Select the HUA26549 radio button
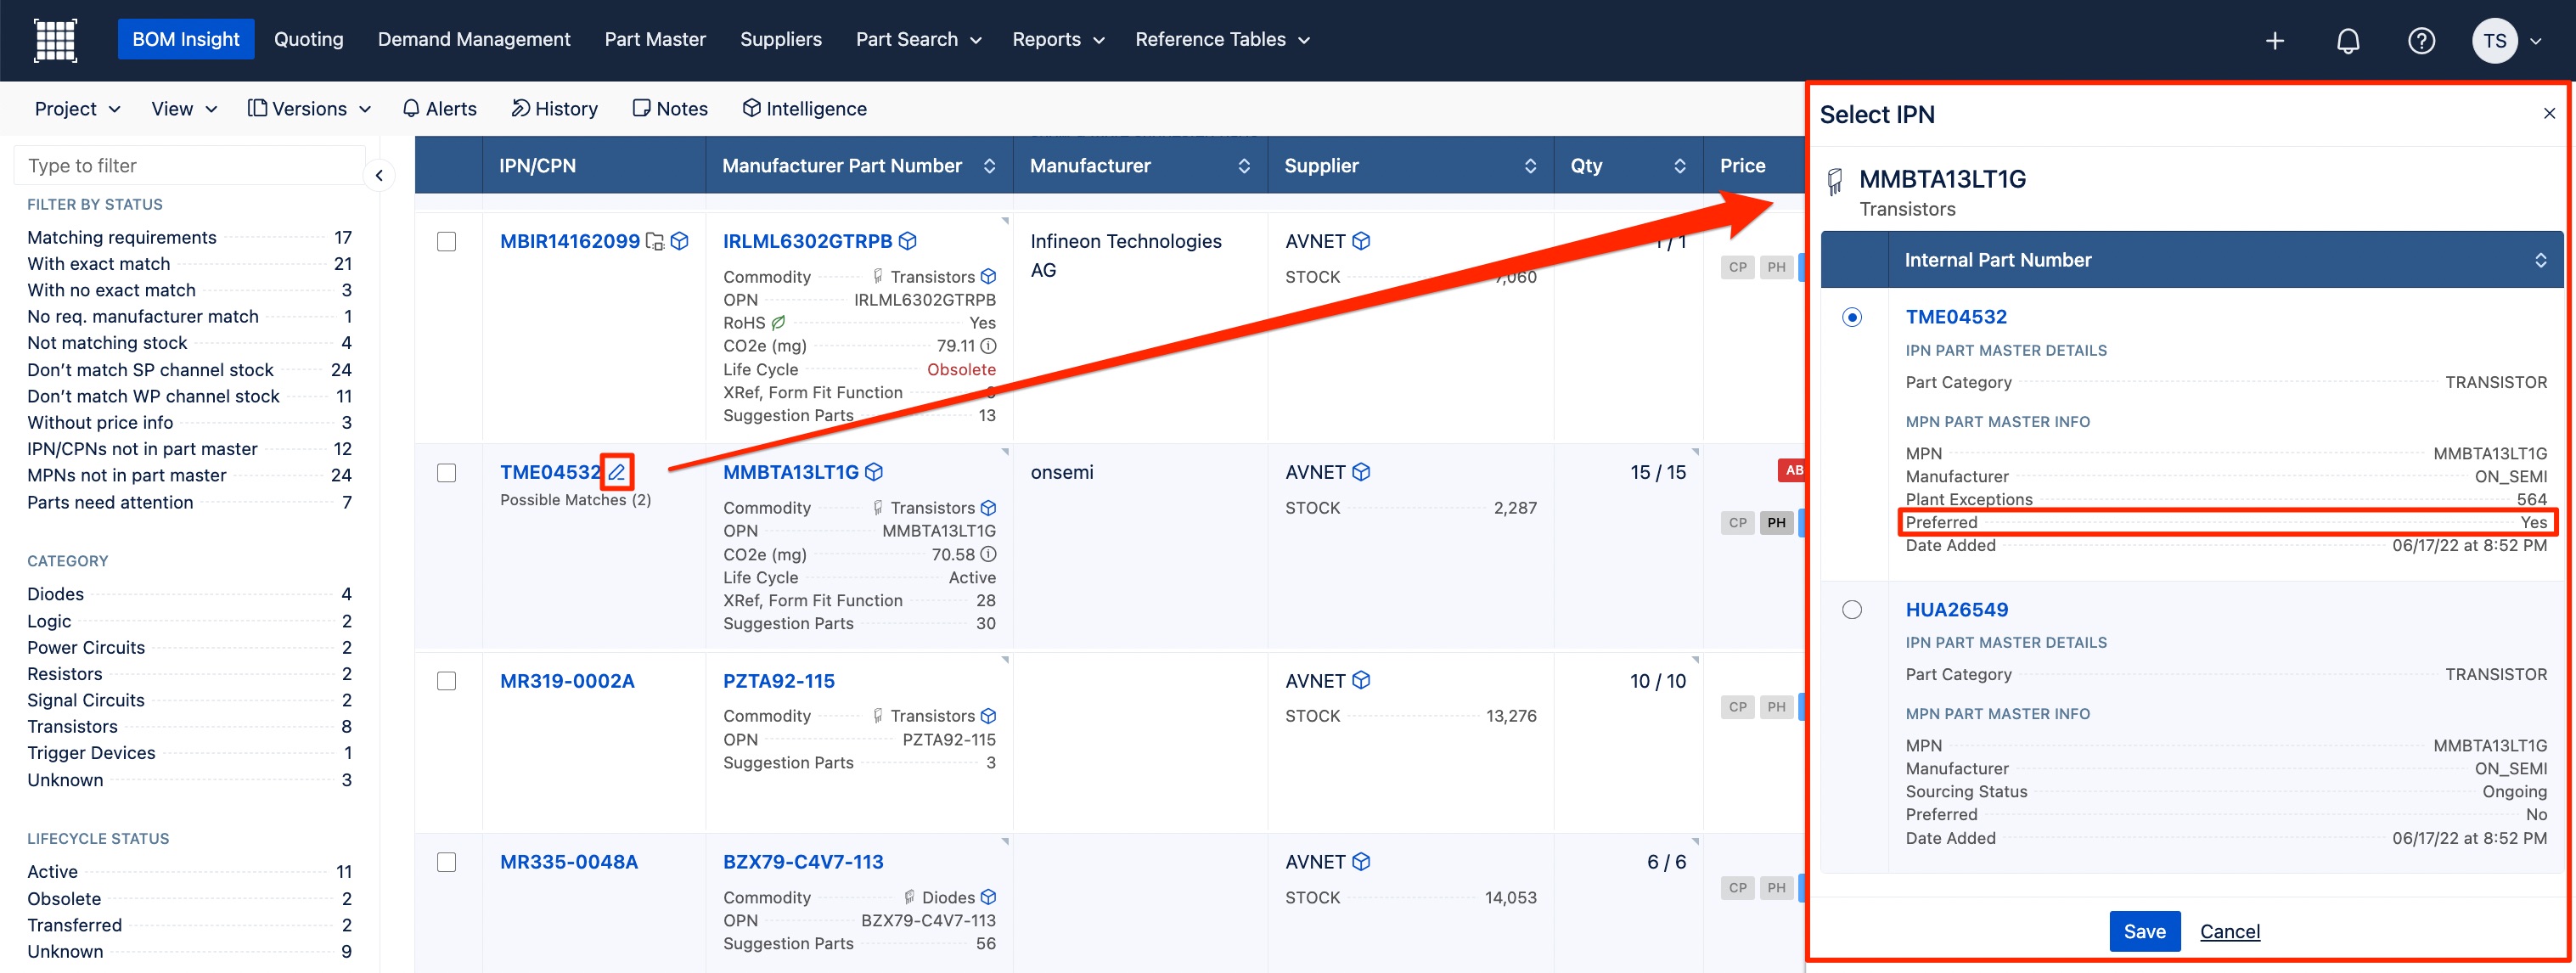This screenshot has height=973, width=2576. [x=1852, y=609]
